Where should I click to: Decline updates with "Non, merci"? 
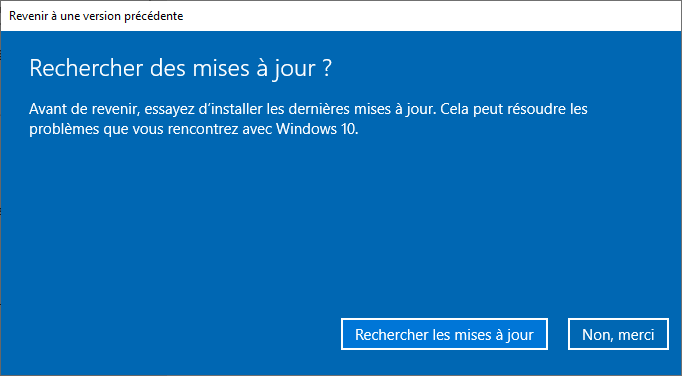click(x=618, y=334)
